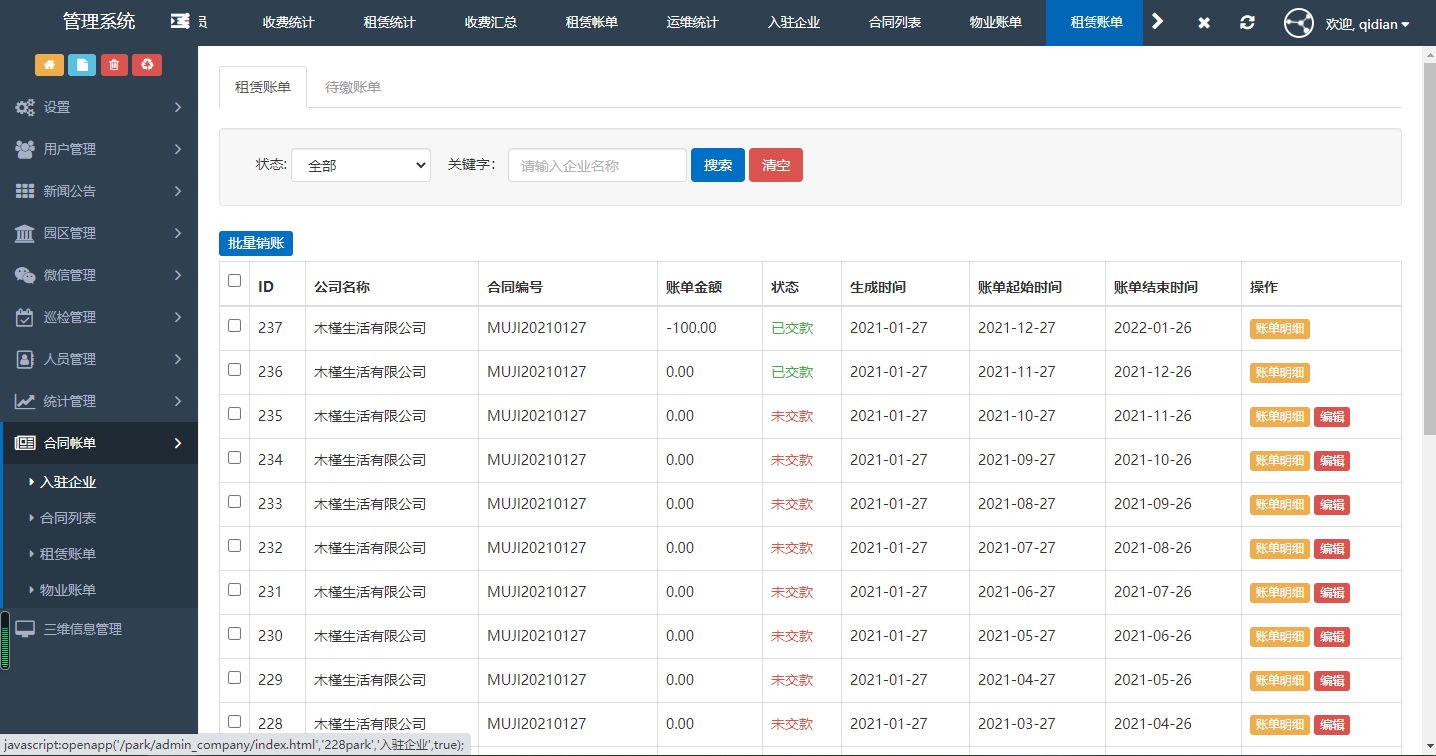The width and height of the screenshot is (1436, 756).
Task: Click the red recycle icon button
Action: (147, 65)
